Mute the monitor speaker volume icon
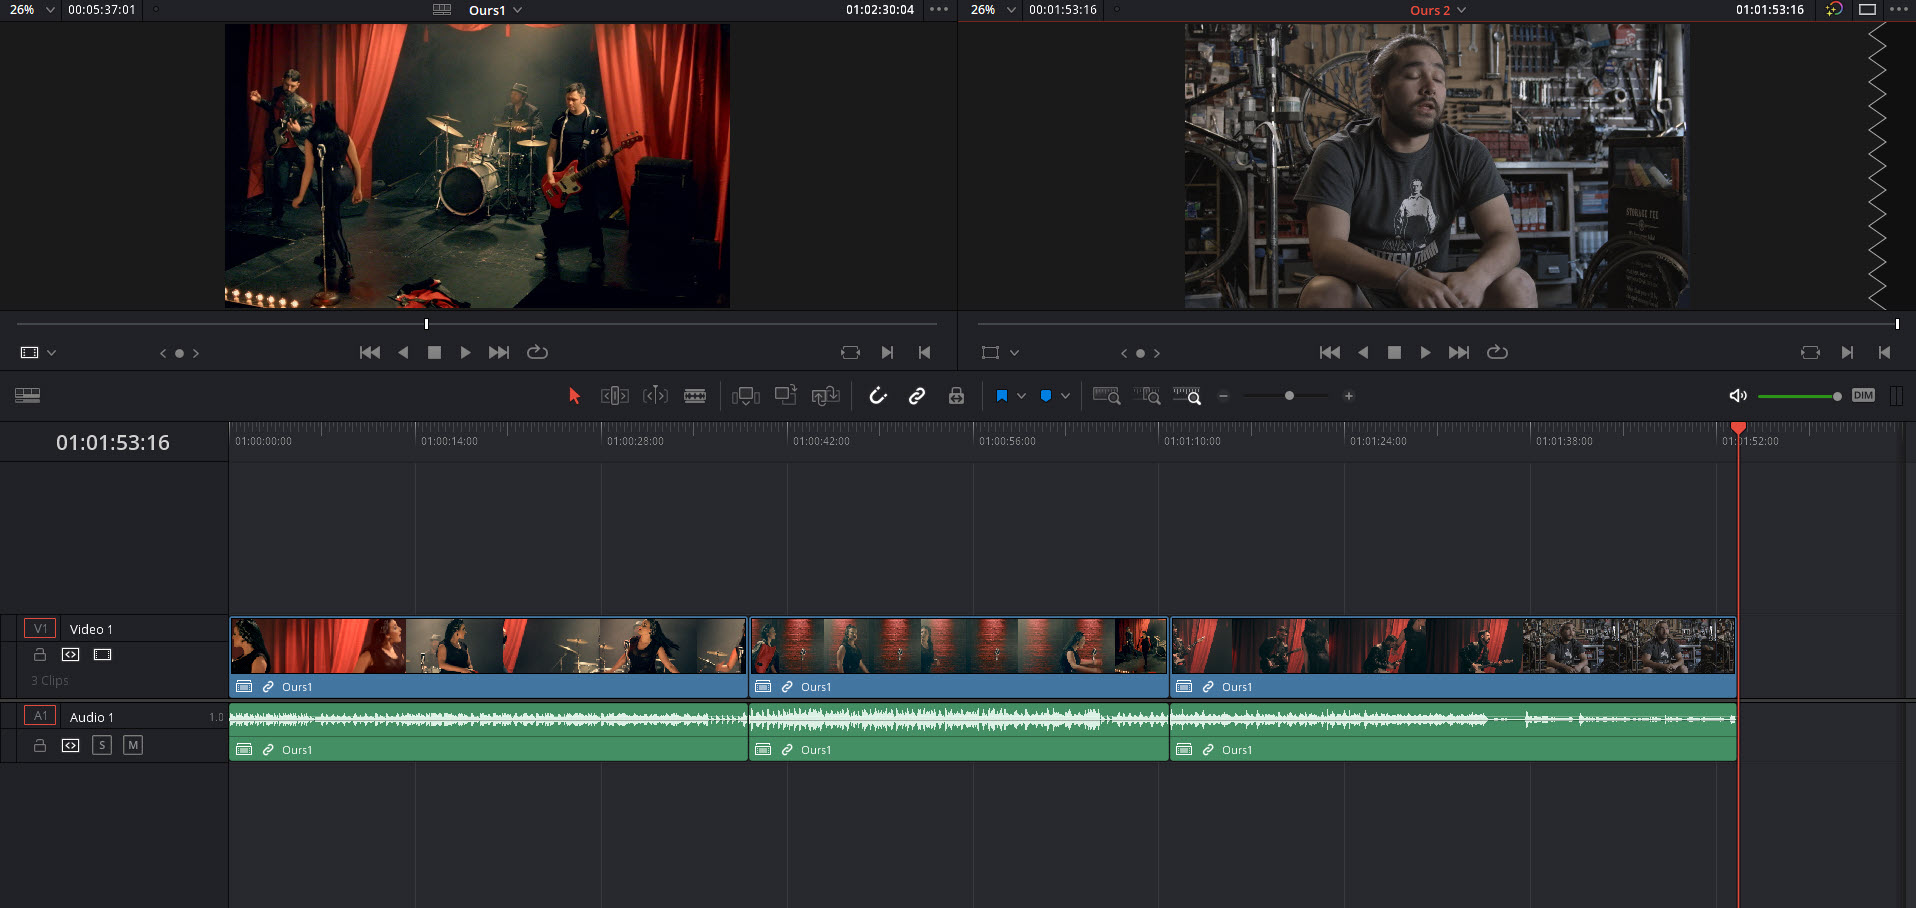 [x=1738, y=396]
